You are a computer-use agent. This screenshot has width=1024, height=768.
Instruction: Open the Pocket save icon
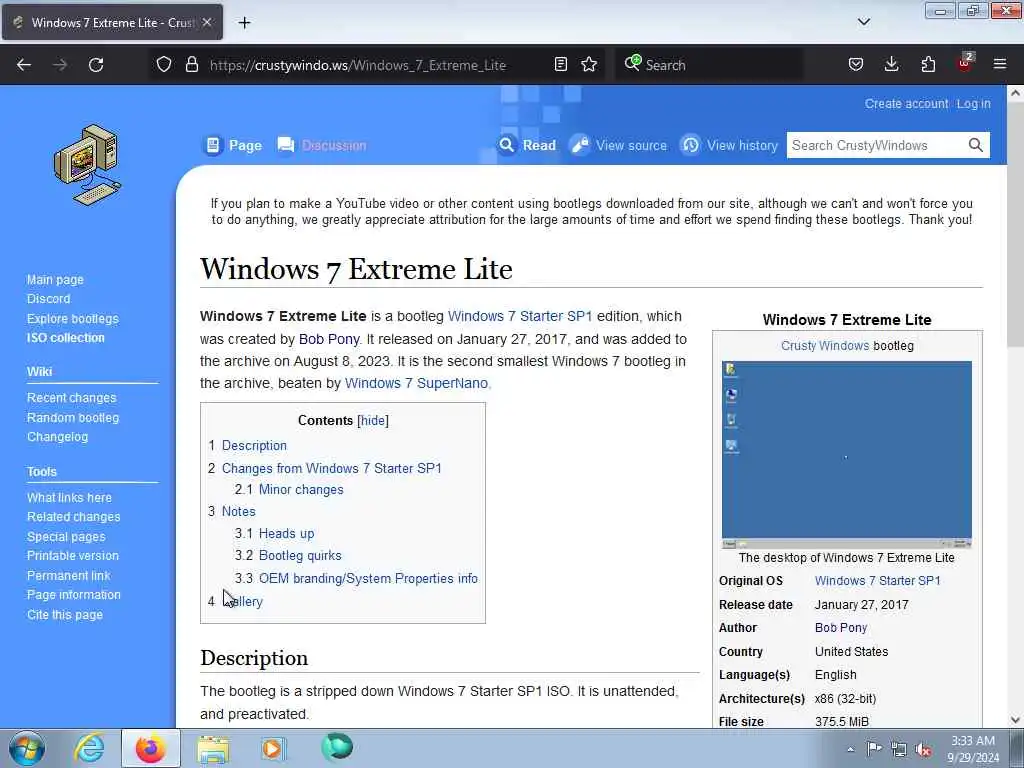[x=856, y=64]
